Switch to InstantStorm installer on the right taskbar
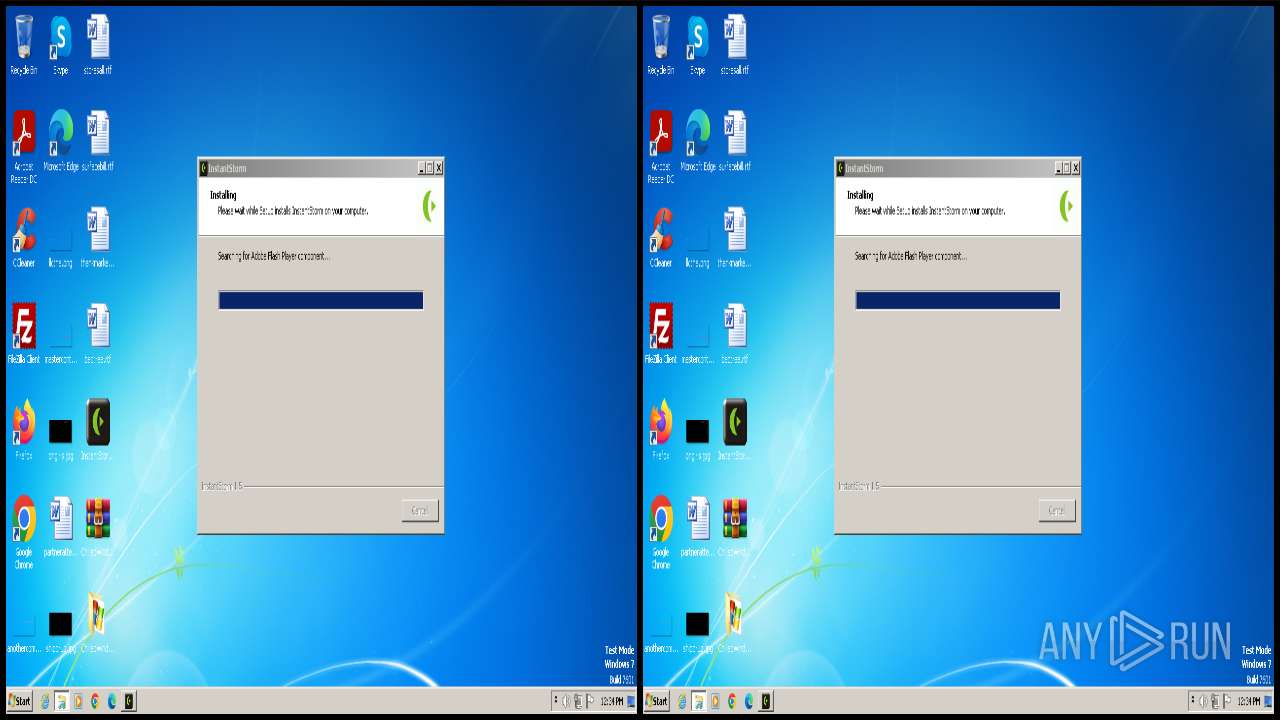Screen dimensions: 1280x720 tap(766, 701)
